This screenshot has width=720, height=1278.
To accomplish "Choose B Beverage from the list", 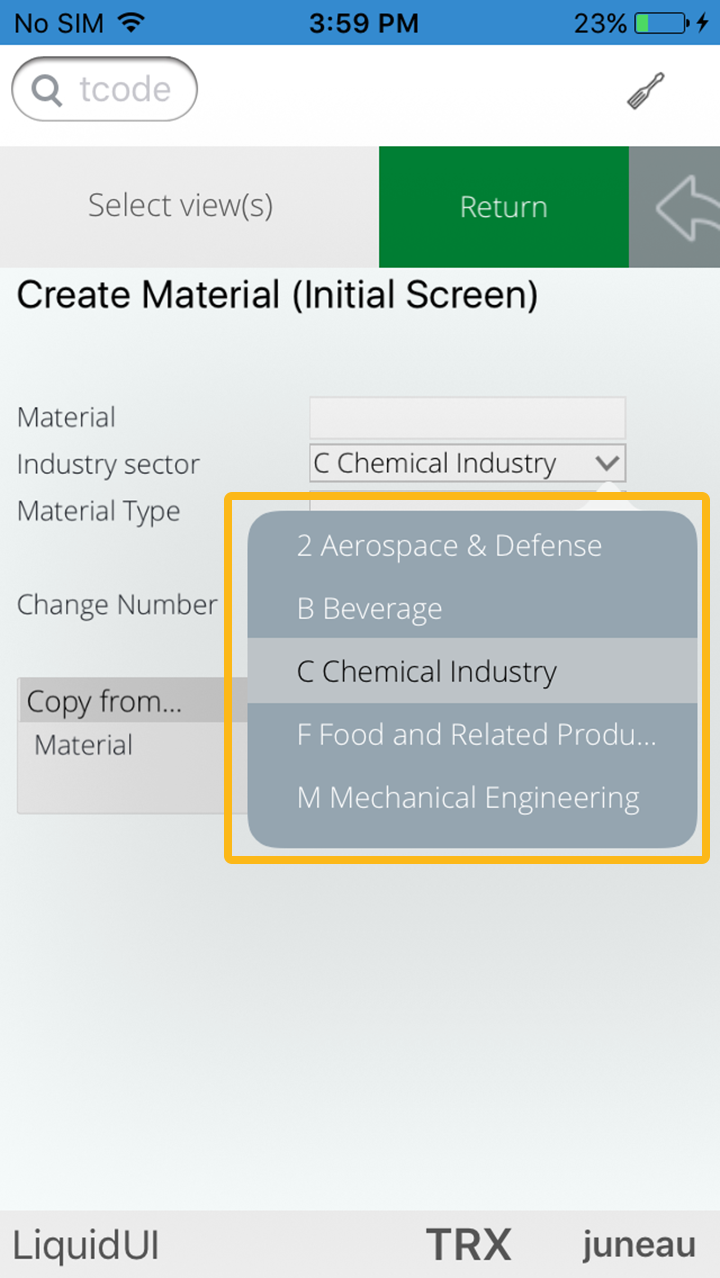I will (370, 609).
